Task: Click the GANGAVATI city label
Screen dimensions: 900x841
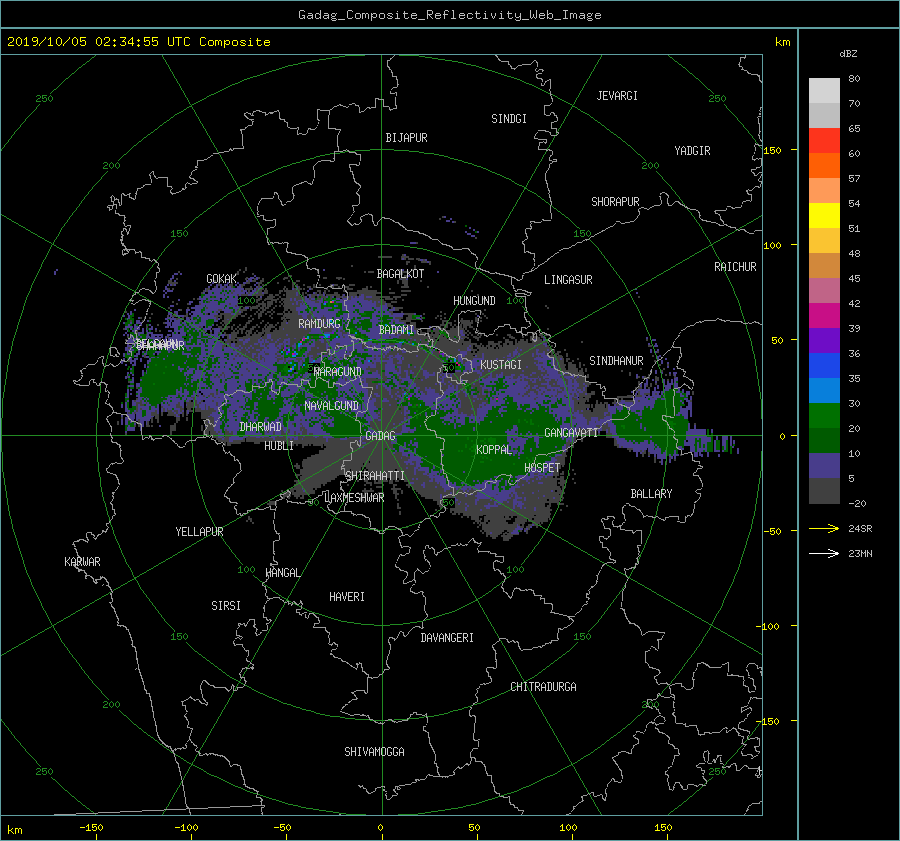Action: 571,433
